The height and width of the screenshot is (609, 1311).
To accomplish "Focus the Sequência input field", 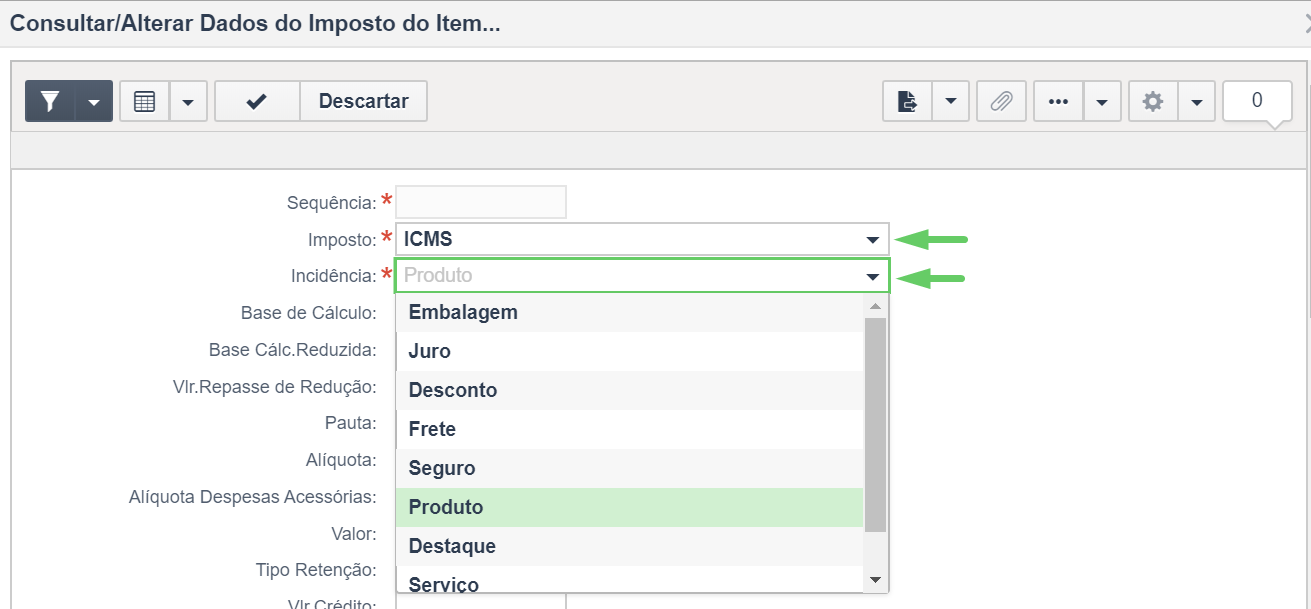I will tap(481, 202).
